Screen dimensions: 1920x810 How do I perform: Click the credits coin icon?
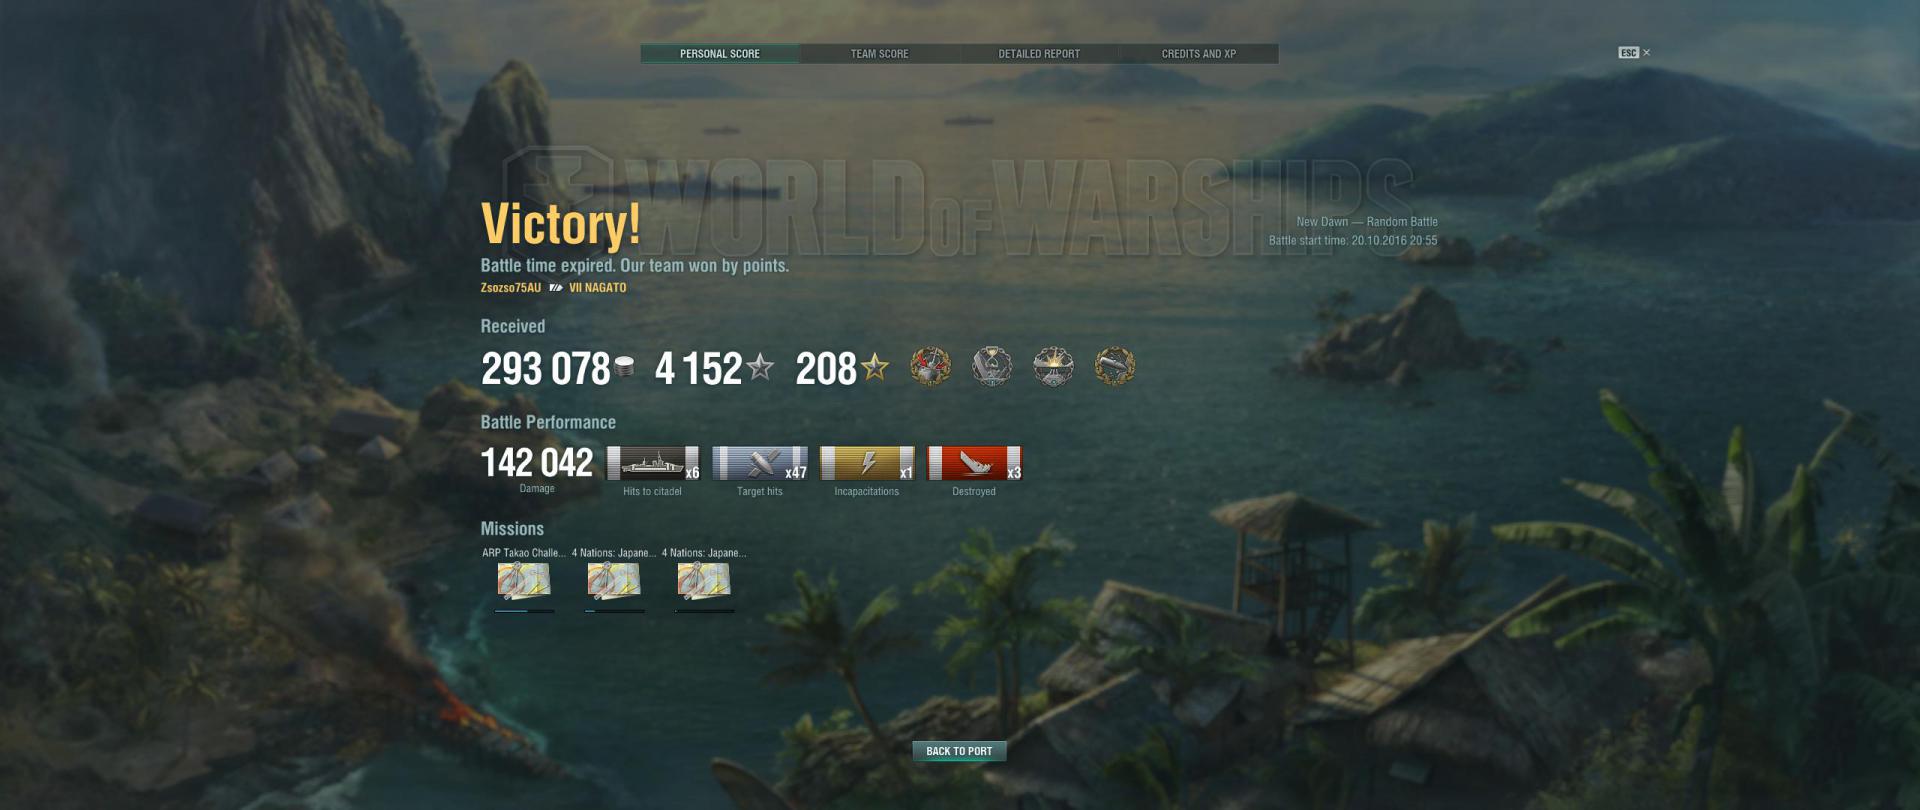(x=624, y=367)
